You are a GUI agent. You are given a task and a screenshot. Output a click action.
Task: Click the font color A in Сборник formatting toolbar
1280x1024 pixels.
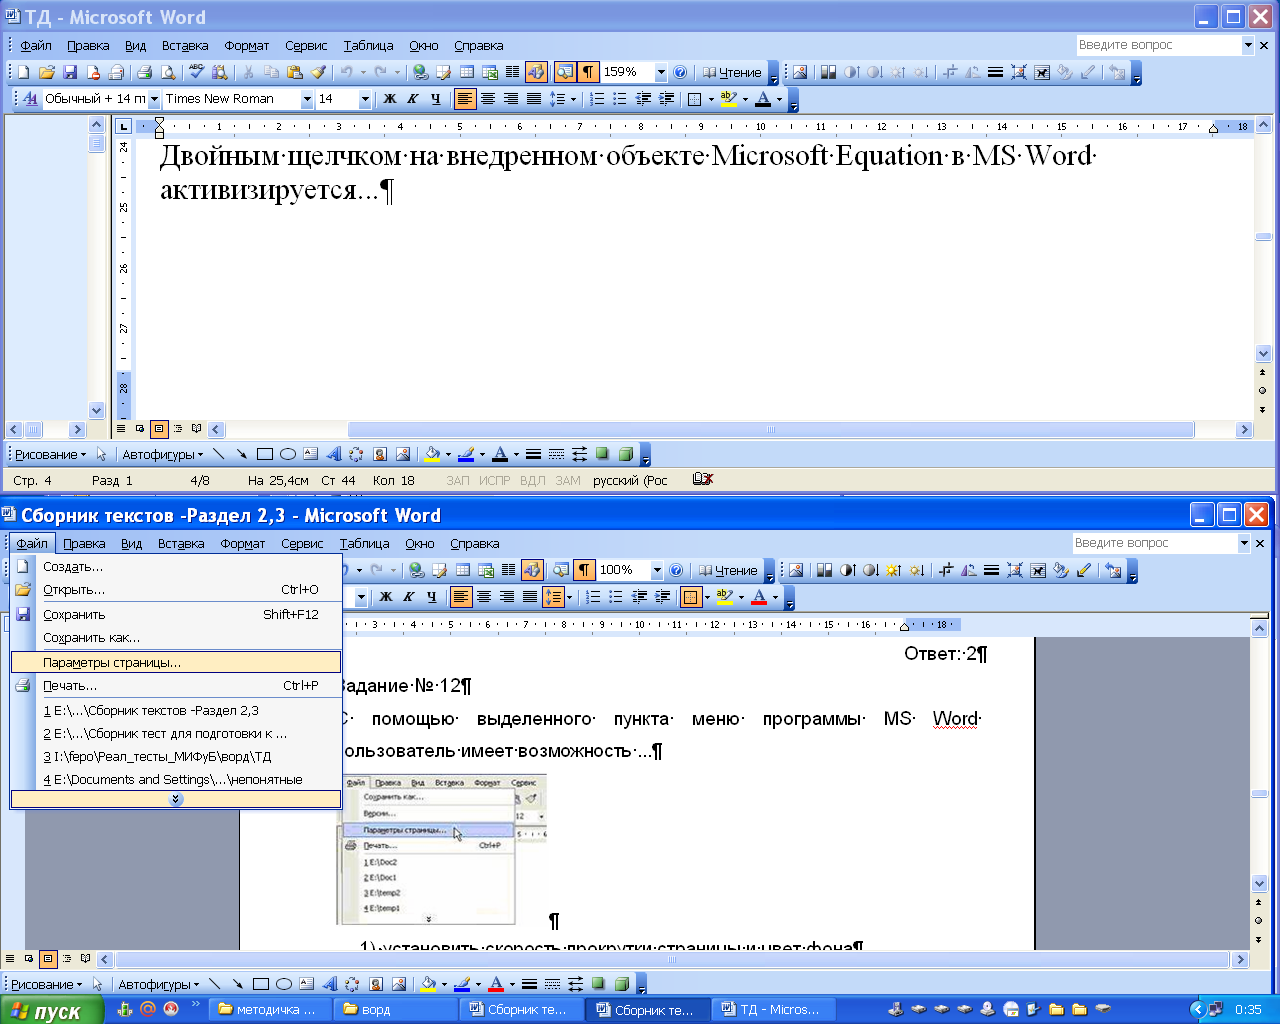[x=759, y=597]
